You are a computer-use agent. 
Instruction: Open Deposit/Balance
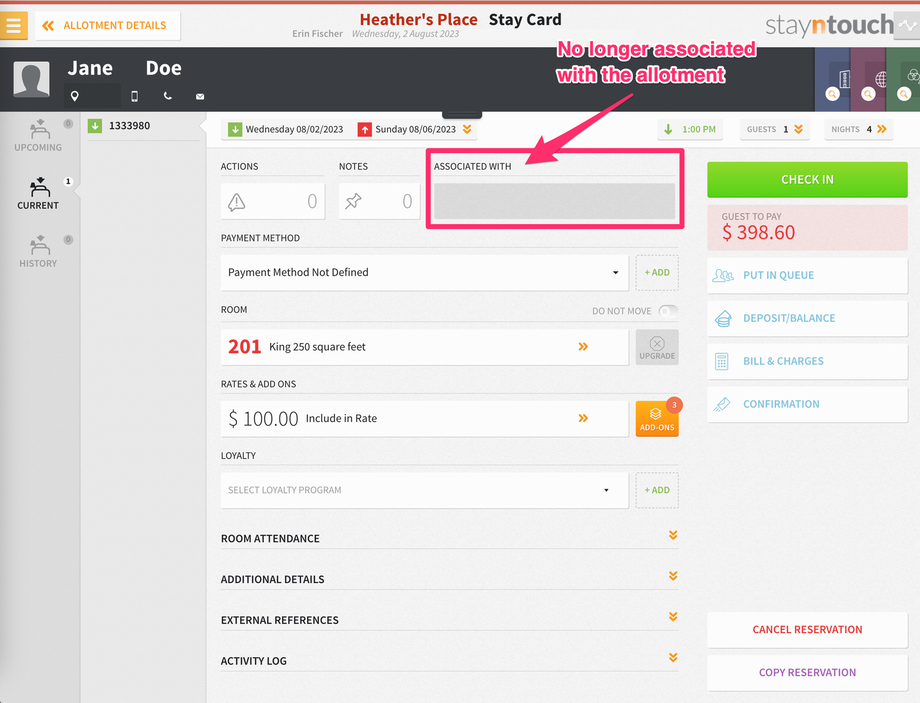tap(807, 318)
